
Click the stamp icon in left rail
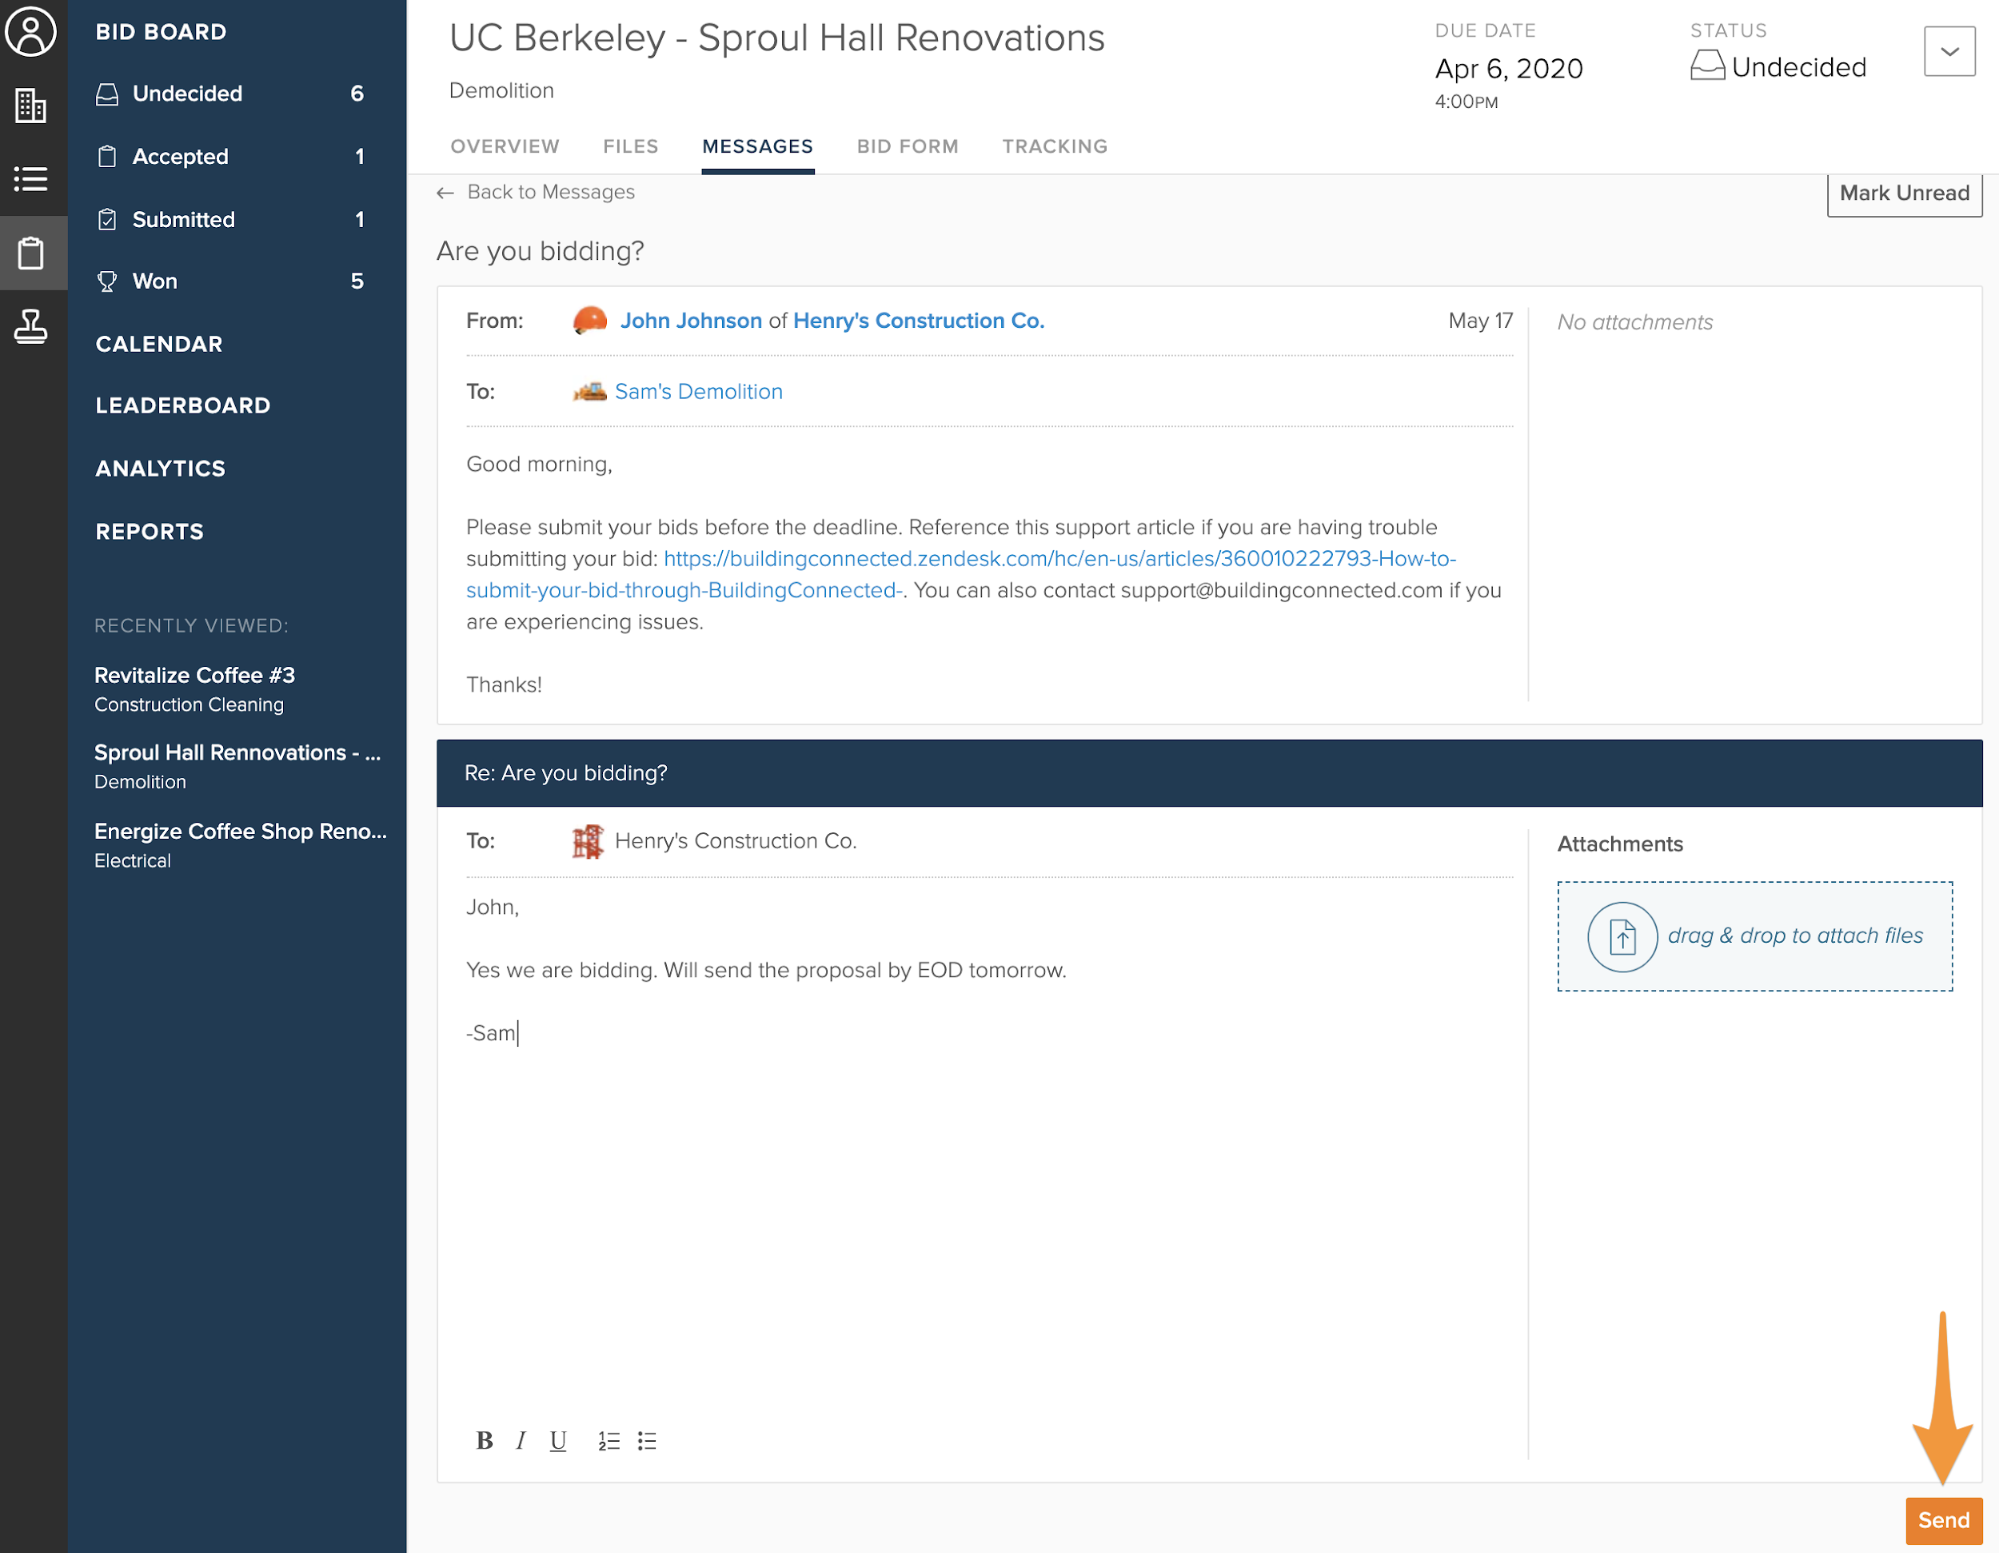31,326
